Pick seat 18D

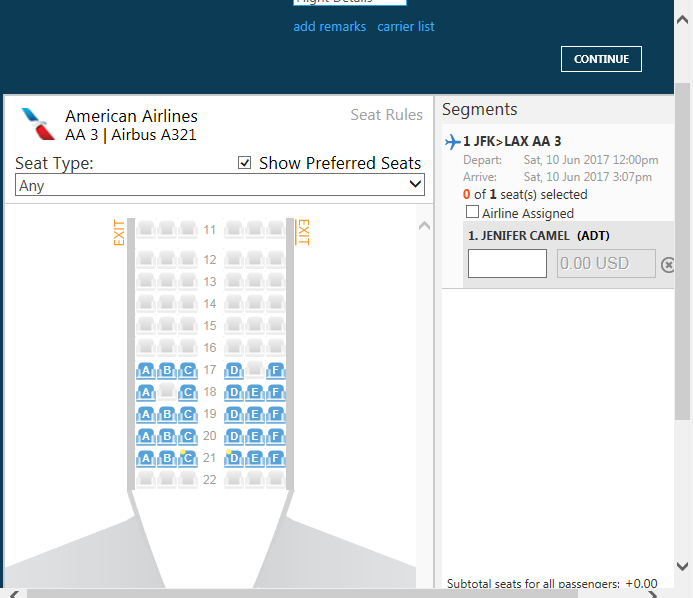[x=234, y=392]
